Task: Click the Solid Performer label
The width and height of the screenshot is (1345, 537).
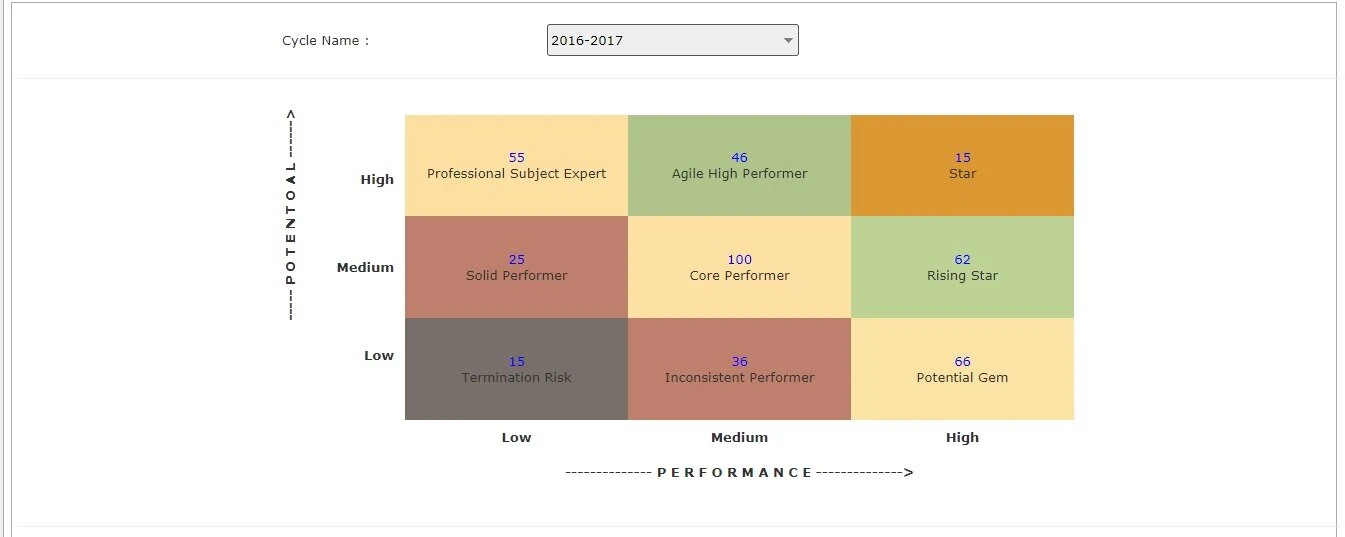Action: [516, 276]
